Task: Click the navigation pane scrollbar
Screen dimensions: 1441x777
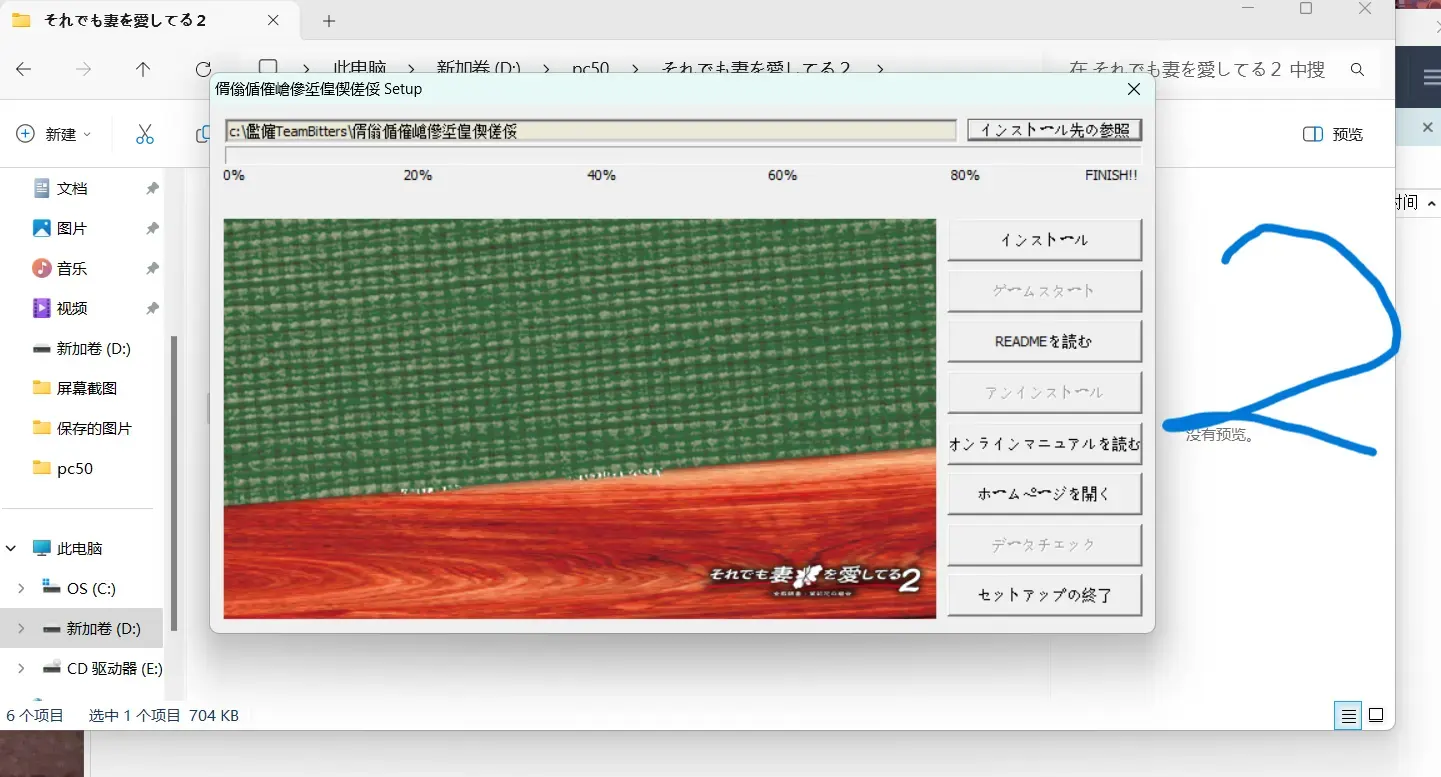Action: (x=174, y=482)
